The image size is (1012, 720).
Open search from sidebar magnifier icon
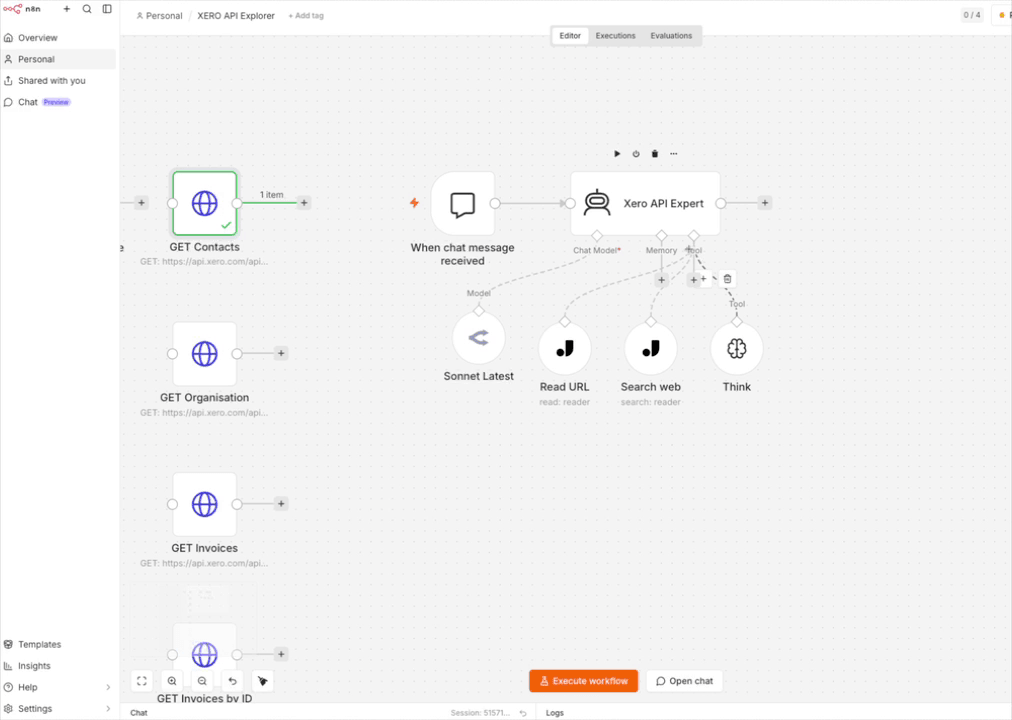click(x=87, y=9)
